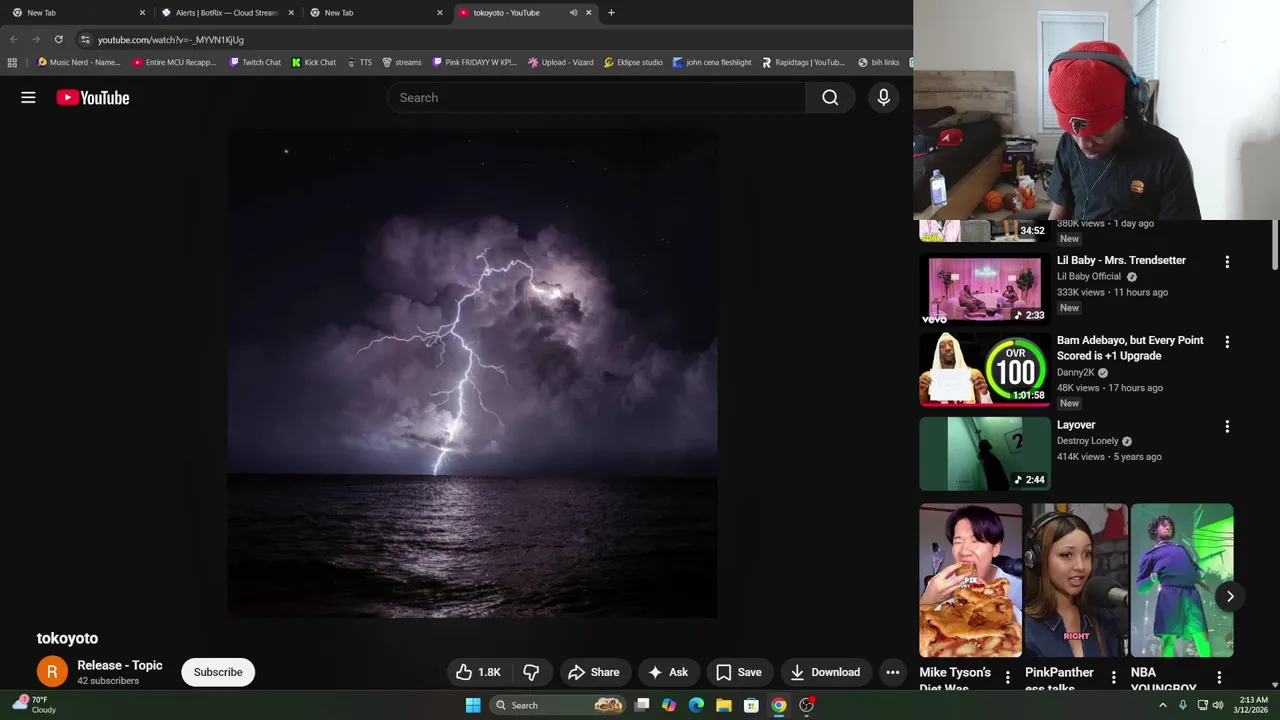The width and height of the screenshot is (1280, 720).
Task: Open options for the PinkPantheress talks short
Action: (x=1113, y=677)
